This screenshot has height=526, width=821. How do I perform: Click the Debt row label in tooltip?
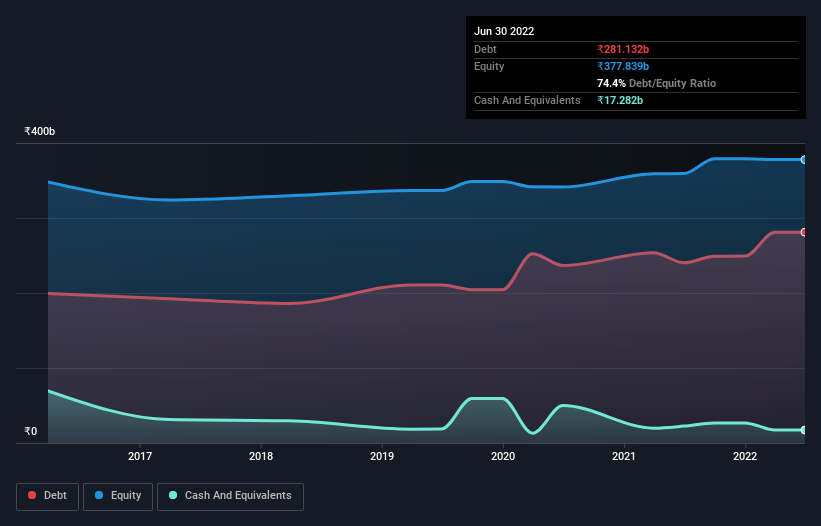485,49
